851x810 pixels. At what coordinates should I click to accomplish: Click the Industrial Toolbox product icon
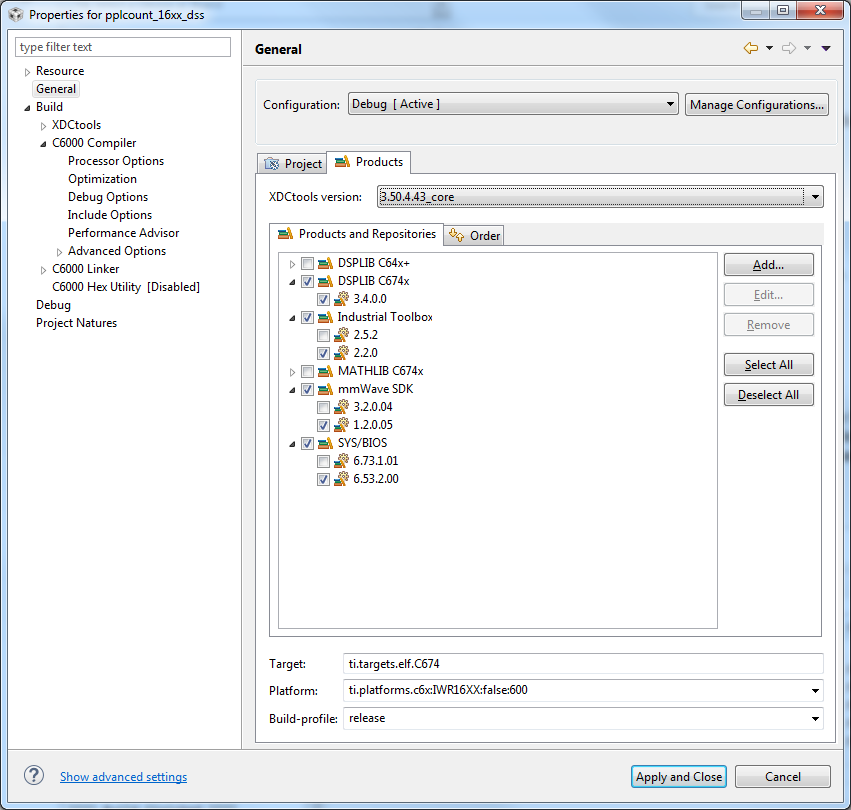[x=325, y=318]
